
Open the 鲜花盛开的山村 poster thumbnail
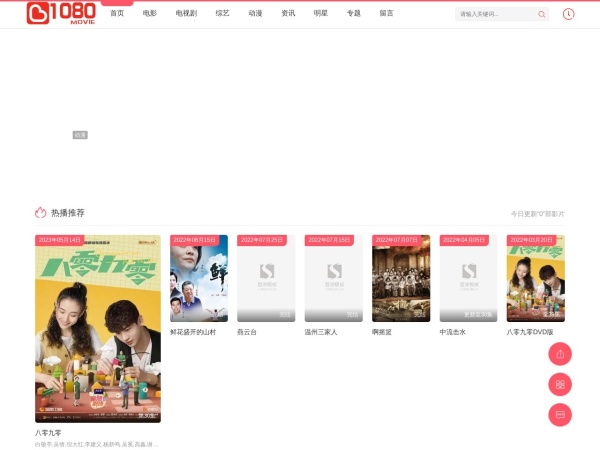point(198,278)
